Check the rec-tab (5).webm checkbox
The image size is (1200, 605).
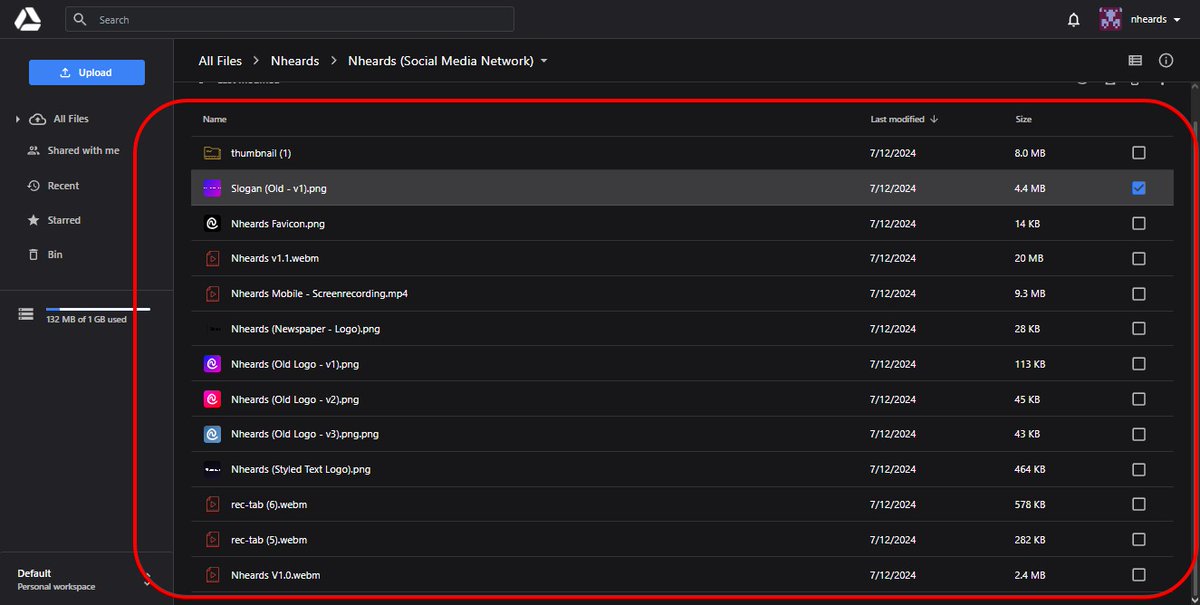pos(1139,540)
